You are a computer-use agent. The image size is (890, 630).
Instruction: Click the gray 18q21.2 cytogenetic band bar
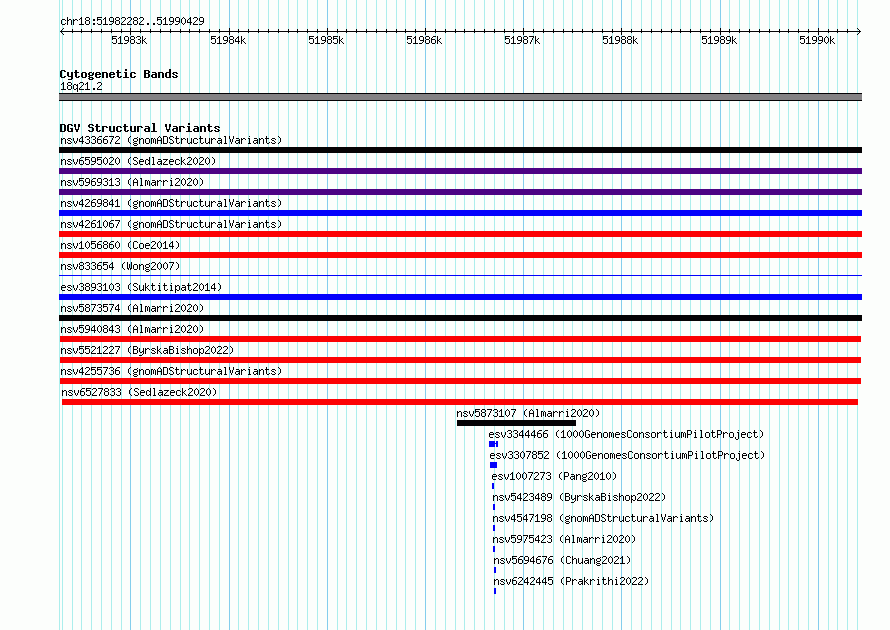click(x=460, y=97)
